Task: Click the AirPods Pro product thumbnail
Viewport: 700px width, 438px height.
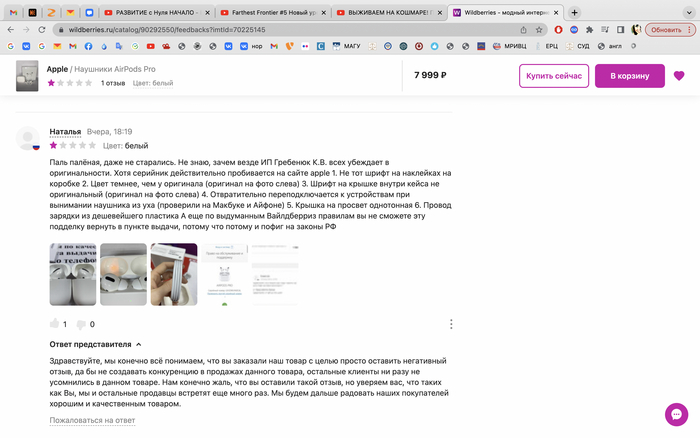Action: pos(27,76)
